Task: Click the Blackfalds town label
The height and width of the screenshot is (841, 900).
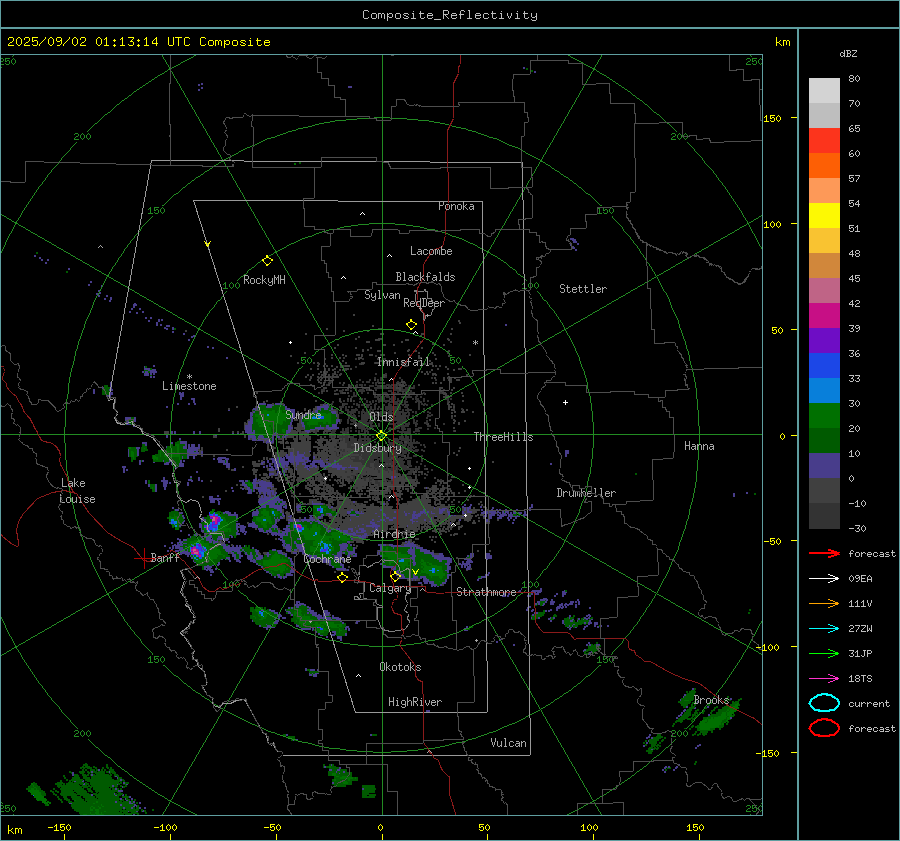Action: click(x=425, y=277)
